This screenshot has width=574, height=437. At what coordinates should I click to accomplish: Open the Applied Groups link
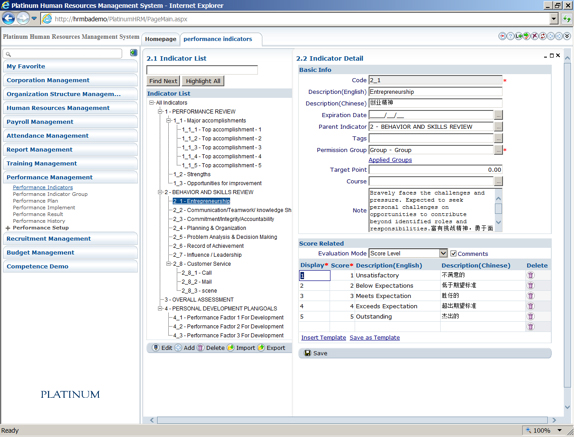click(x=390, y=160)
